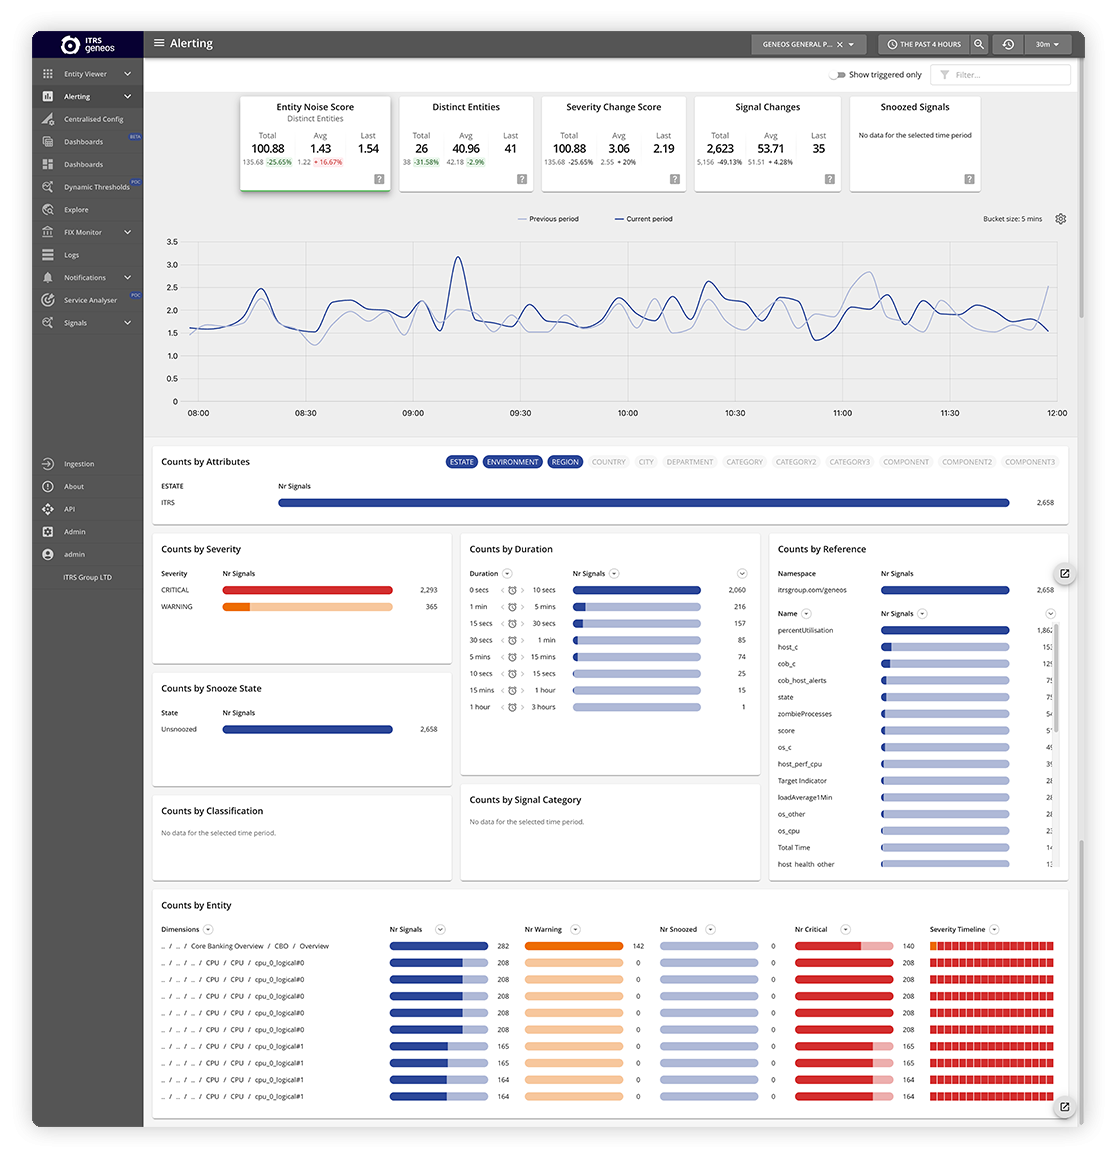This screenshot has width=1117, height=1158.
Task: Deselect the ESTATE attribute filter
Action: tap(461, 461)
